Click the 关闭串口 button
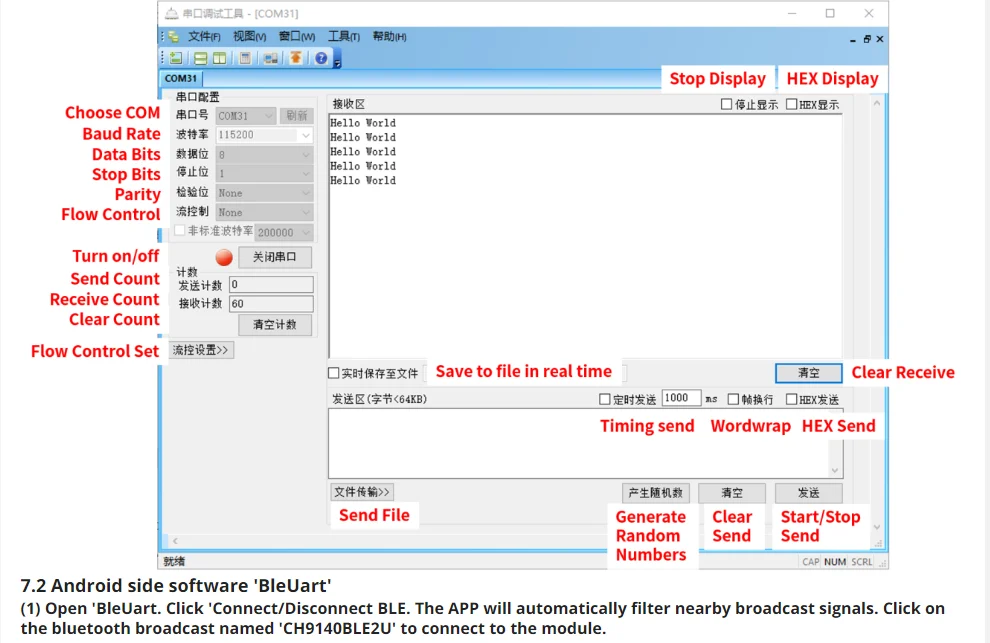Image resolution: width=990 pixels, height=643 pixels. (x=275, y=257)
